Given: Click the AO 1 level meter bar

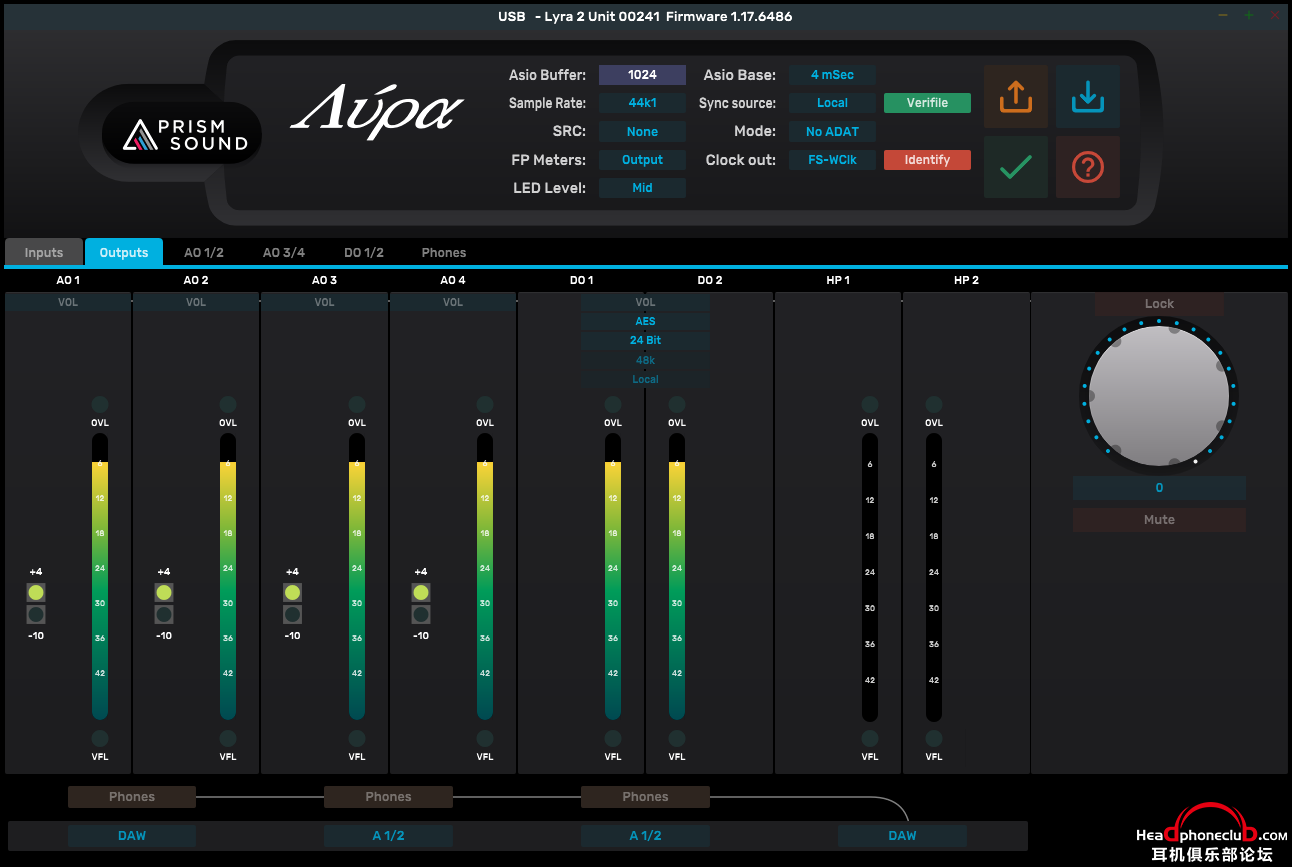Looking at the screenshot, I should click(x=100, y=577).
